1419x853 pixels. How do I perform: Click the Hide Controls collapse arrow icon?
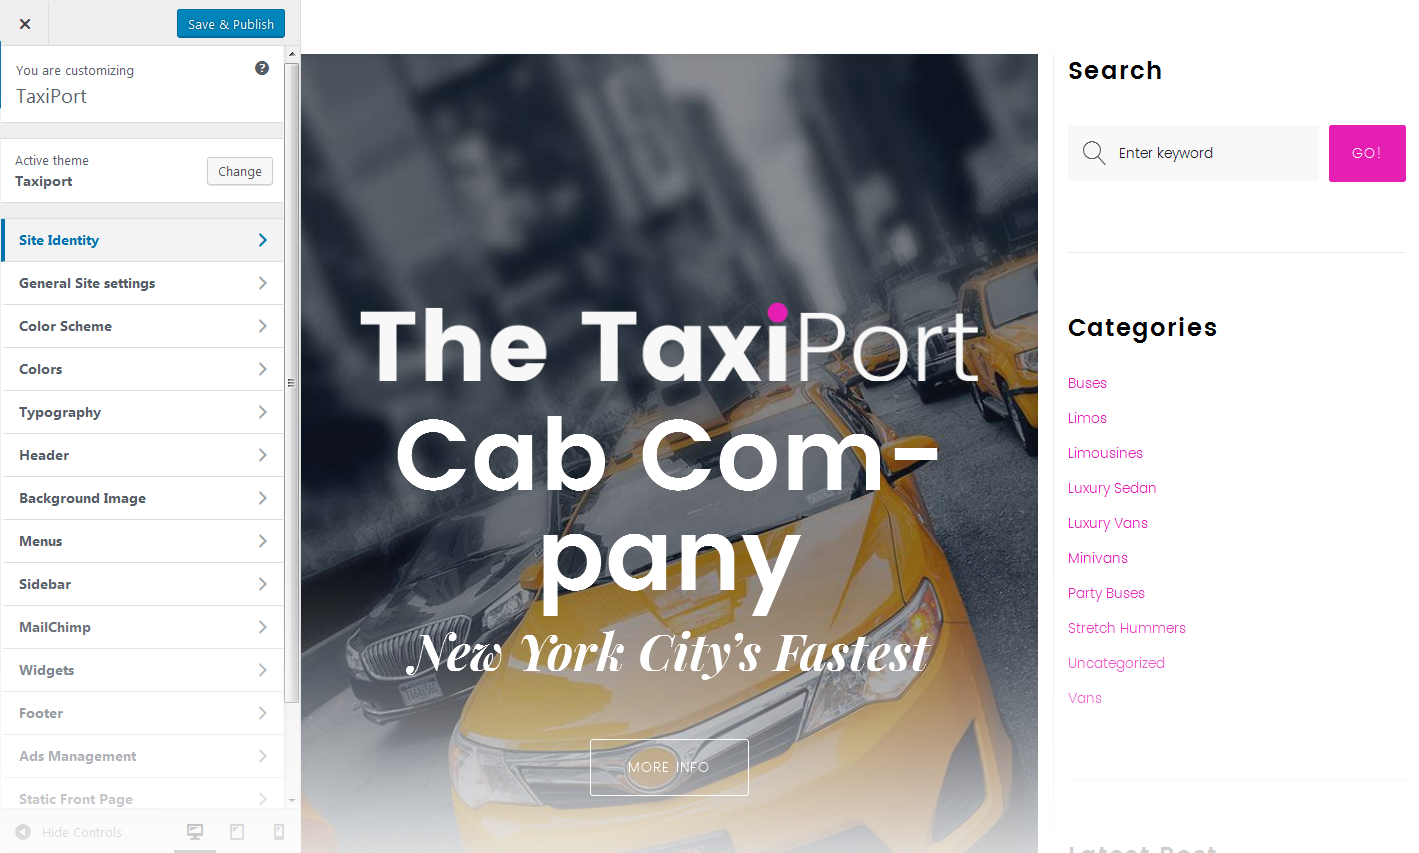(x=23, y=832)
